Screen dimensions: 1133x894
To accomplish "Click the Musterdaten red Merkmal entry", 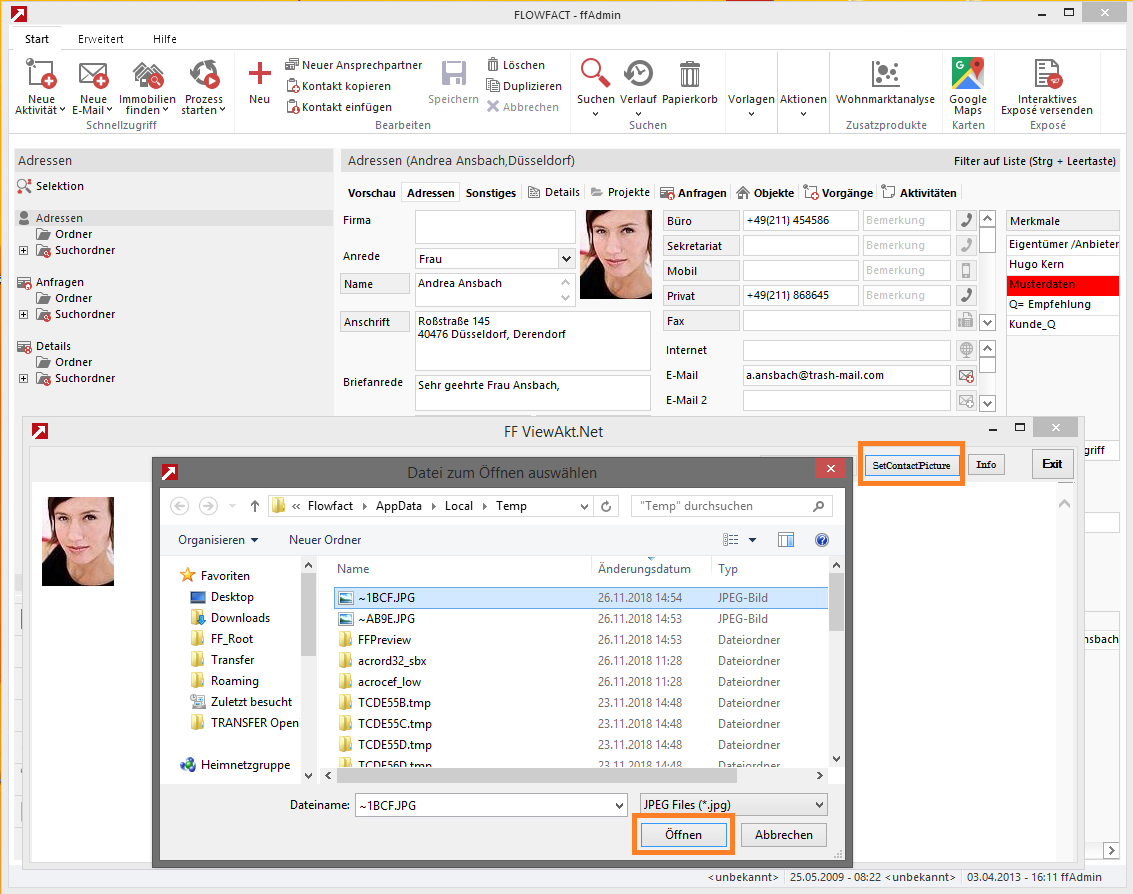I will coord(1062,285).
